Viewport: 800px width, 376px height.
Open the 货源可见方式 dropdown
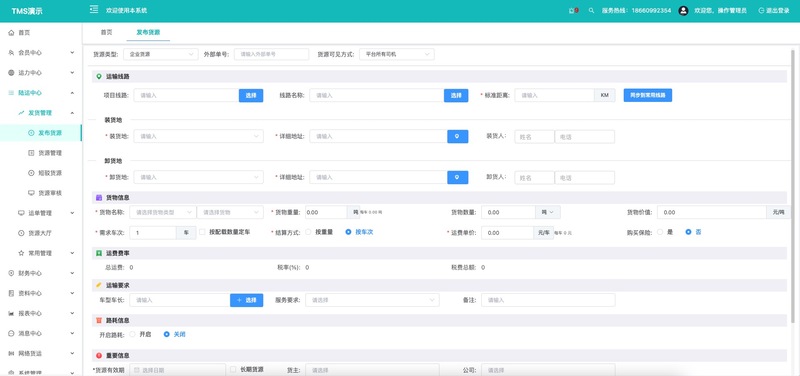click(397, 54)
